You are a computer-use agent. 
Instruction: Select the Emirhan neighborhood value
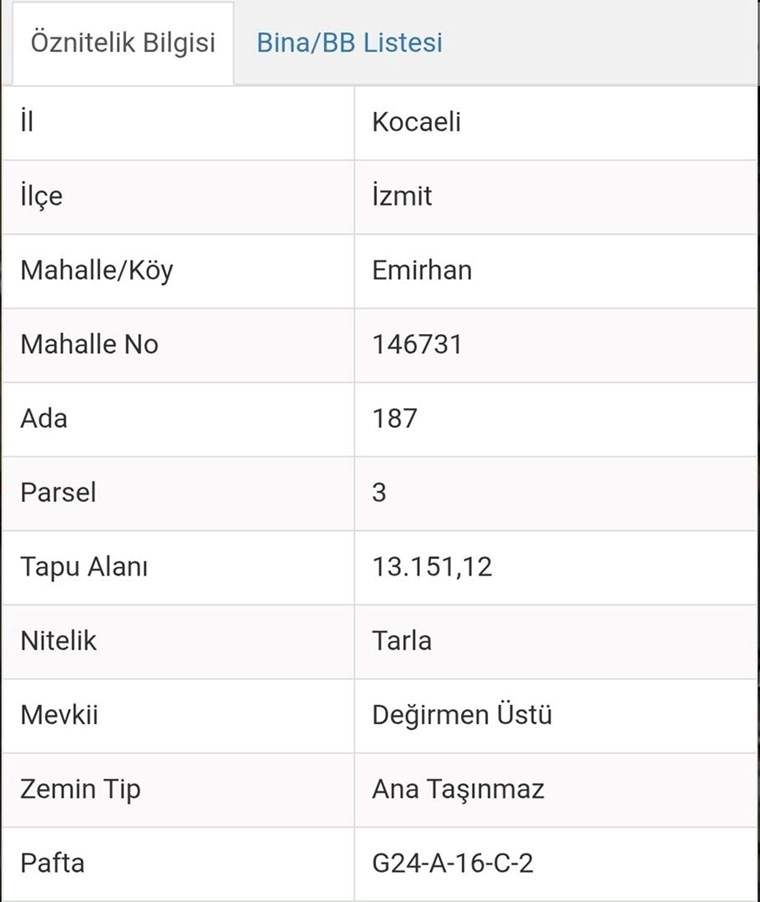422,270
